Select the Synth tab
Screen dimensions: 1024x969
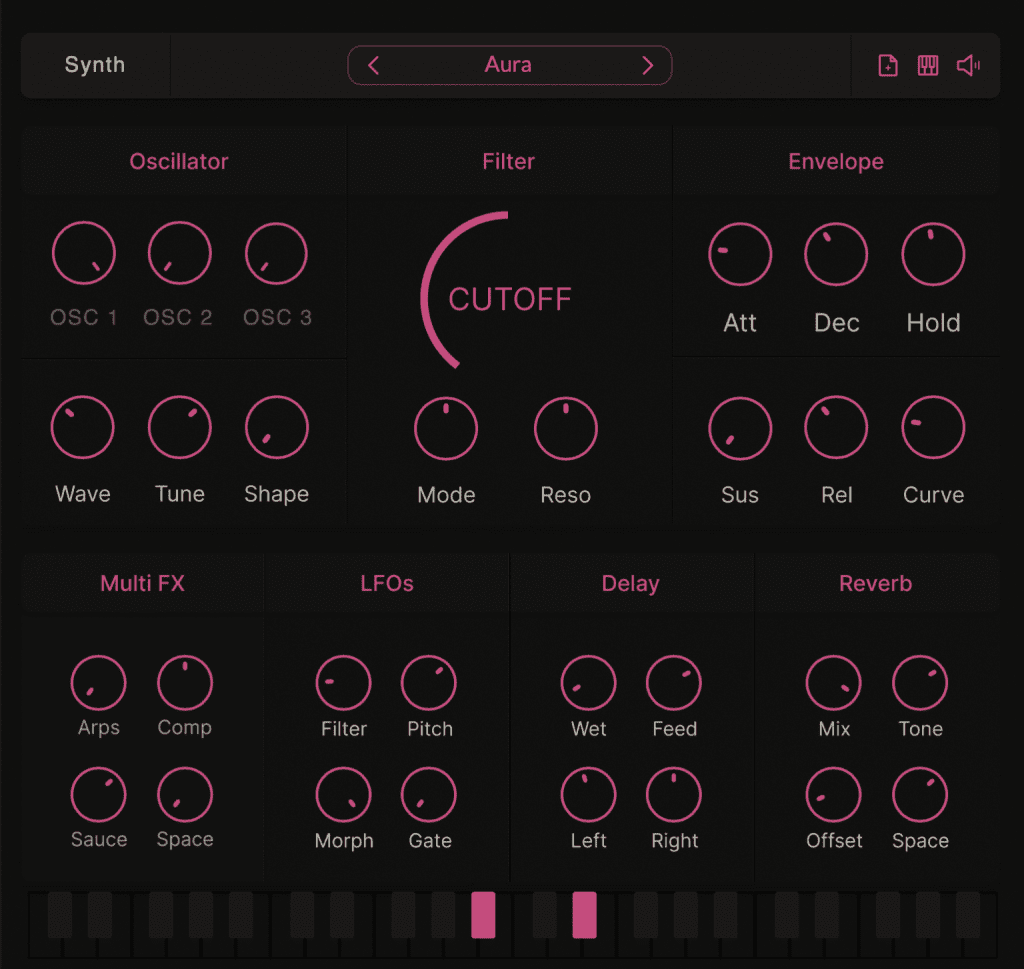pyautogui.click(x=95, y=65)
